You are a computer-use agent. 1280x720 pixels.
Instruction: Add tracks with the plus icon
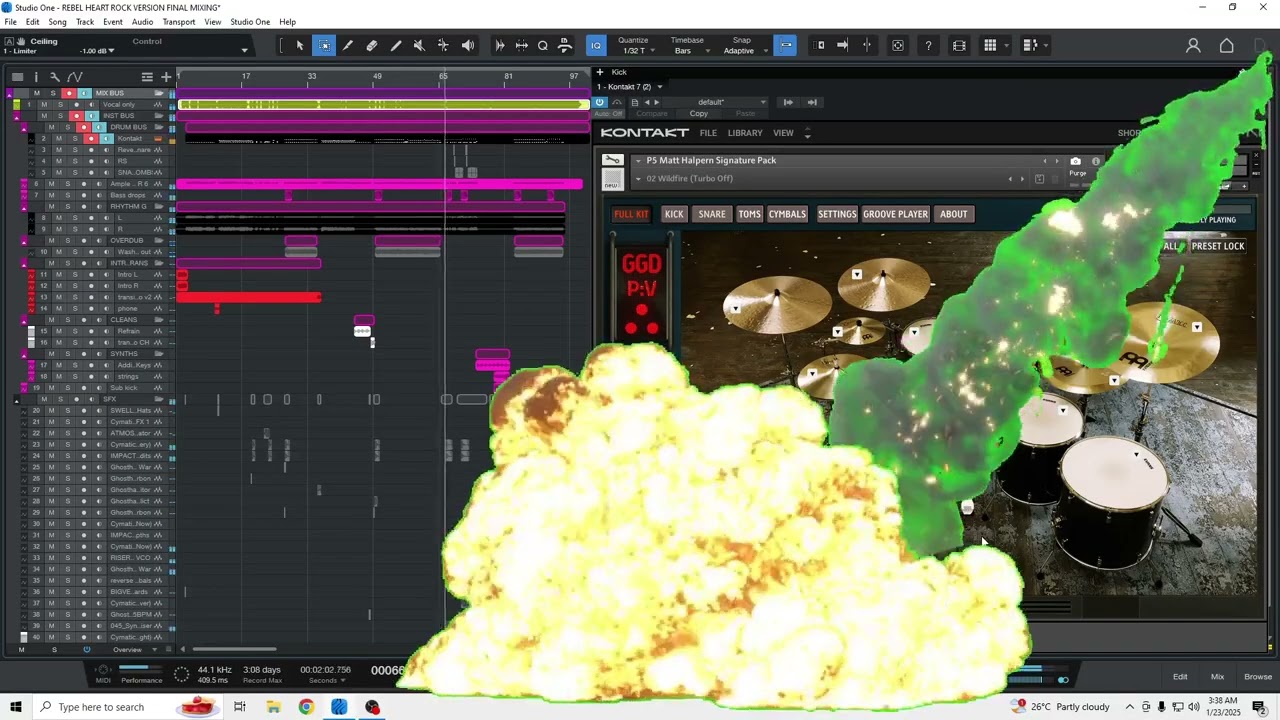click(x=166, y=77)
